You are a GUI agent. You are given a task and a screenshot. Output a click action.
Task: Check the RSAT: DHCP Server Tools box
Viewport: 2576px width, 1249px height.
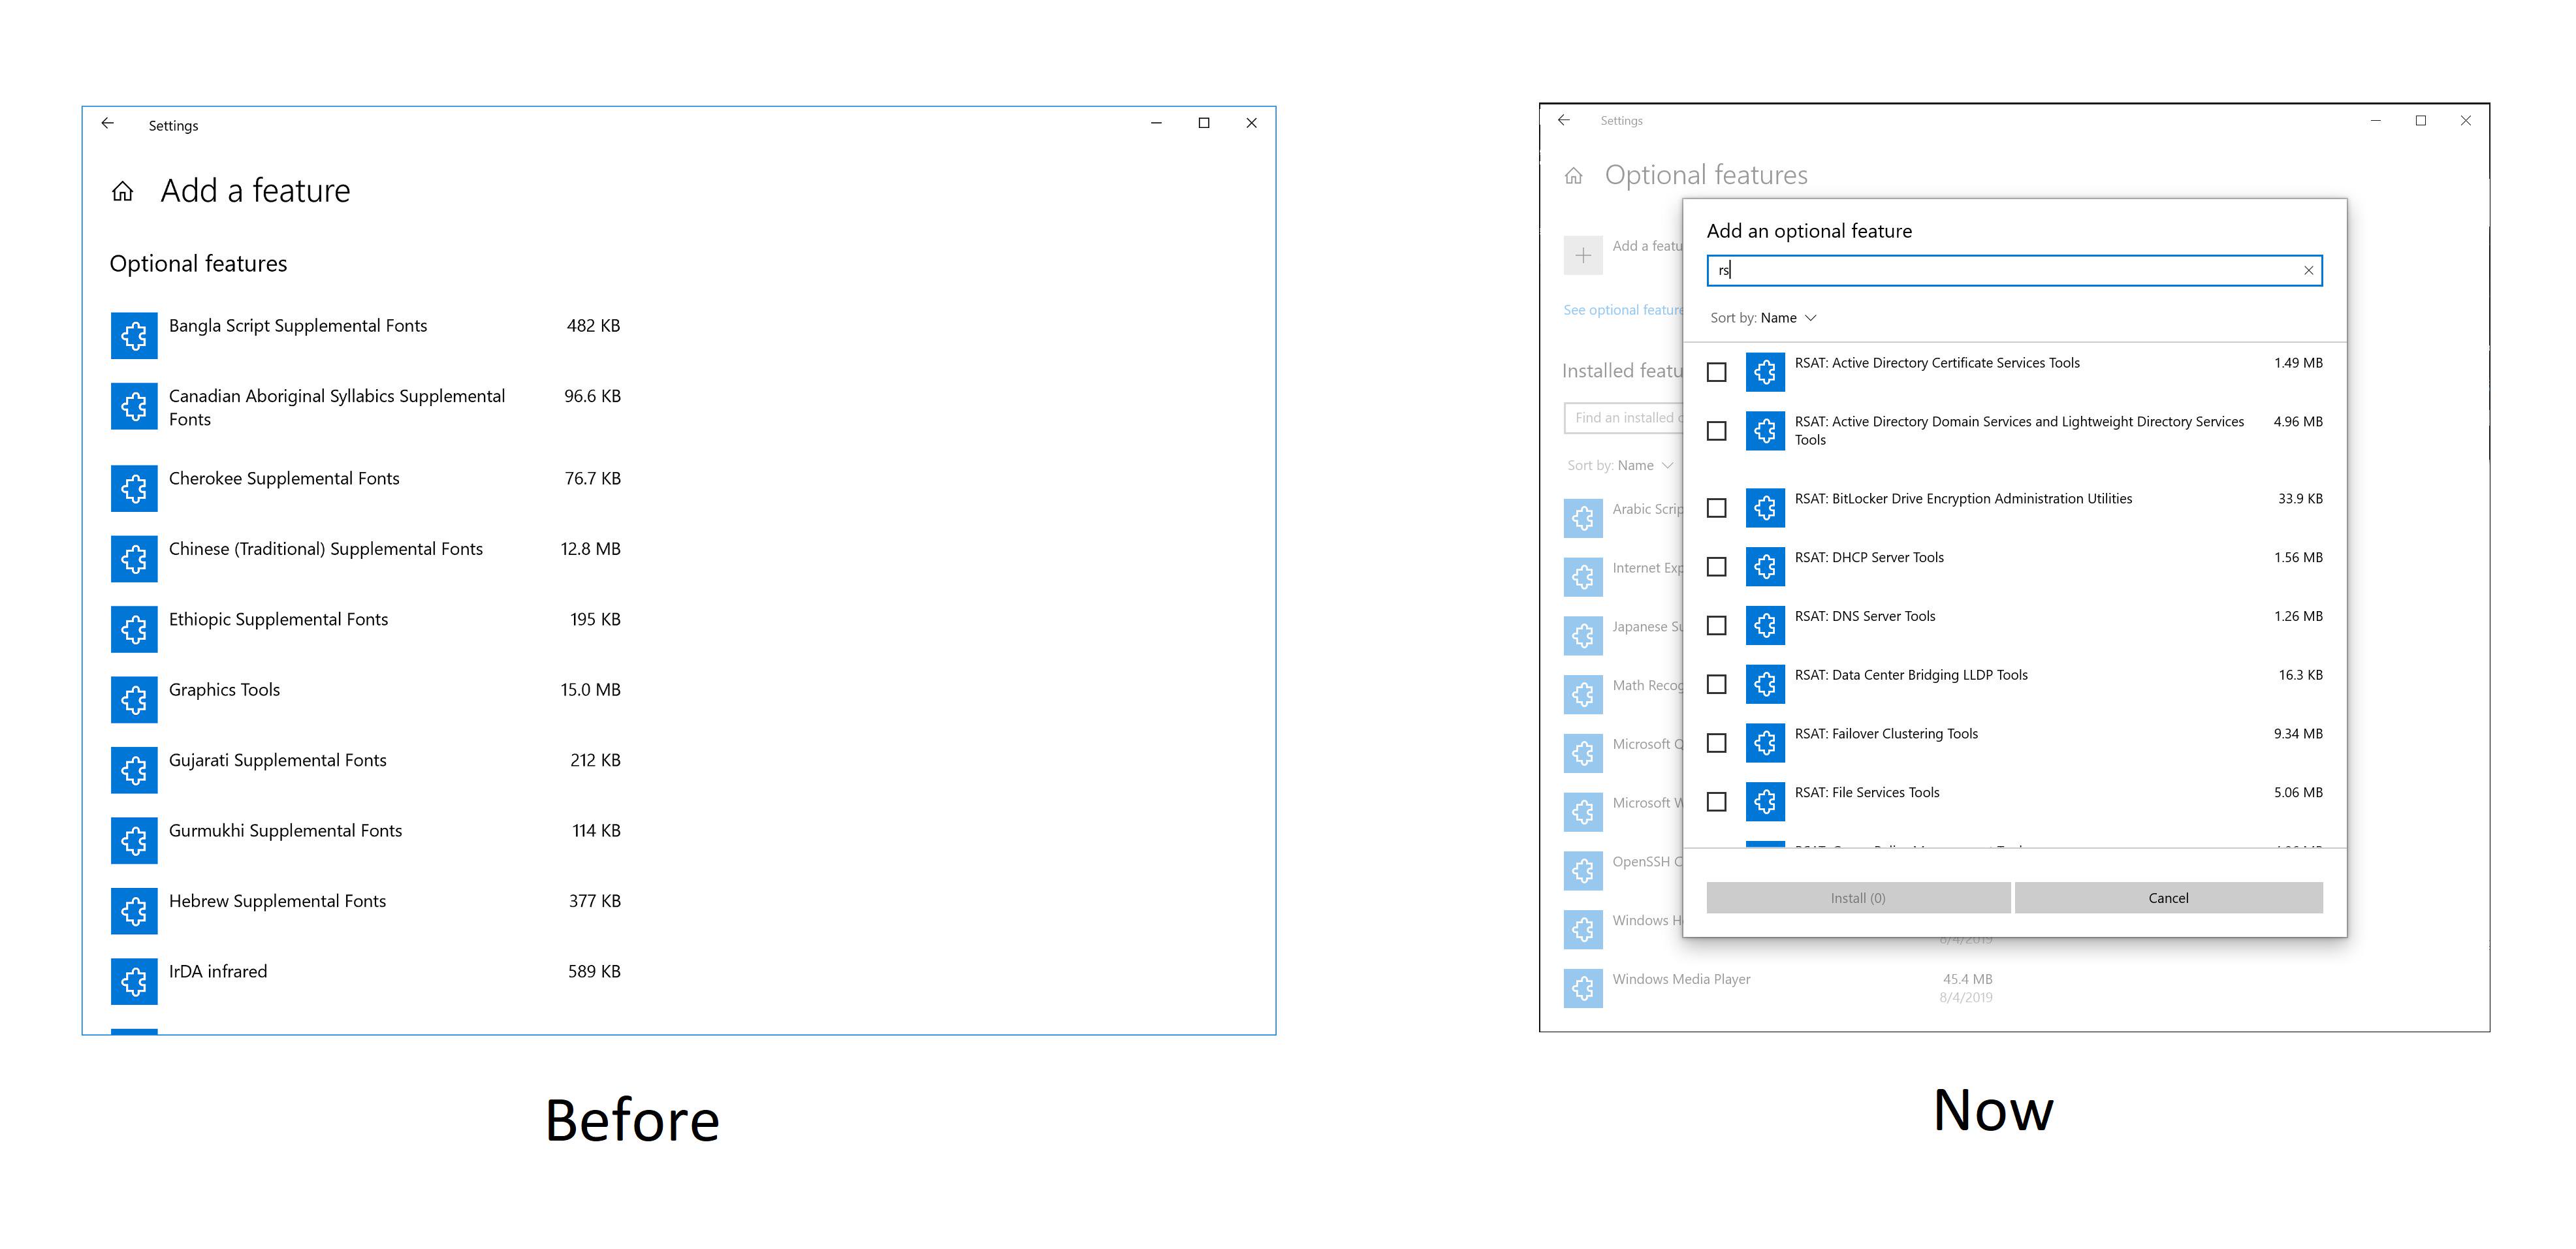(1716, 567)
